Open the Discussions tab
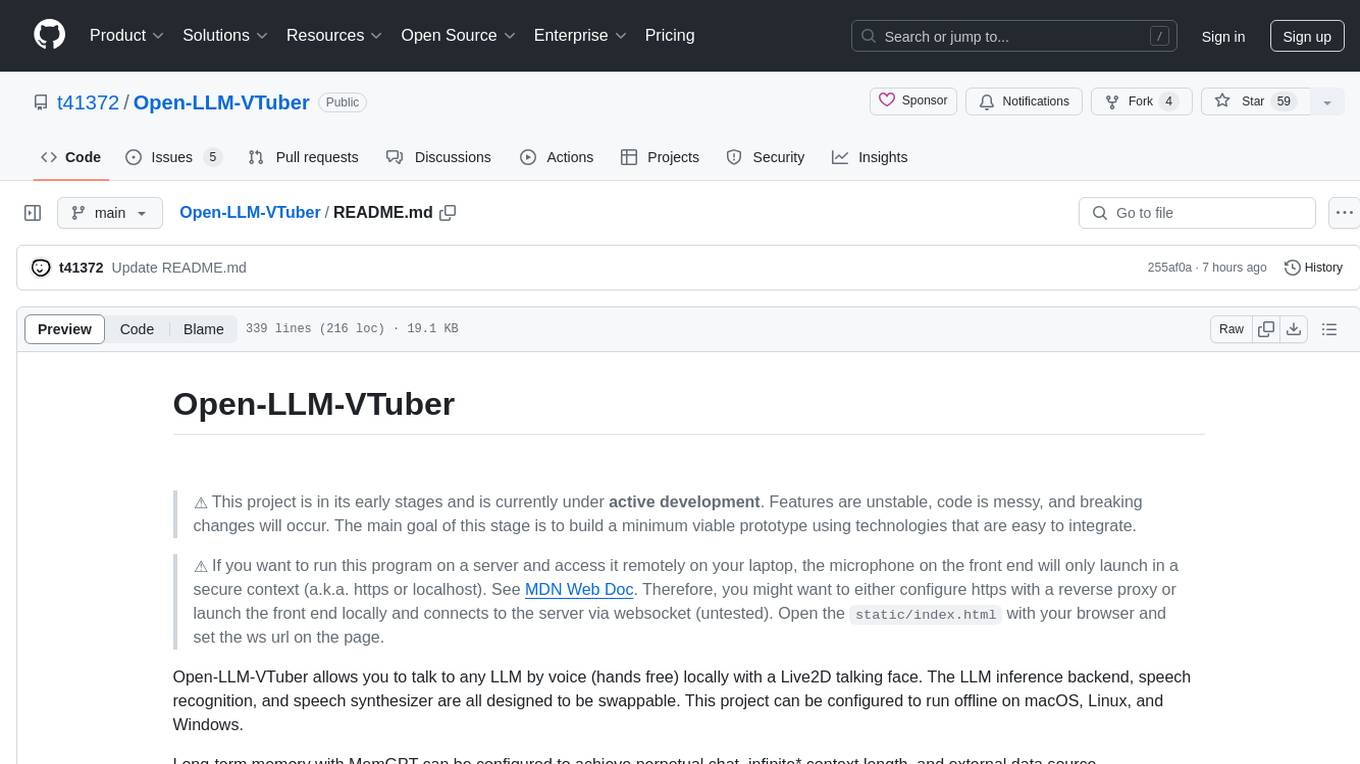The image size is (1360, 764). (x=439, y=157)
